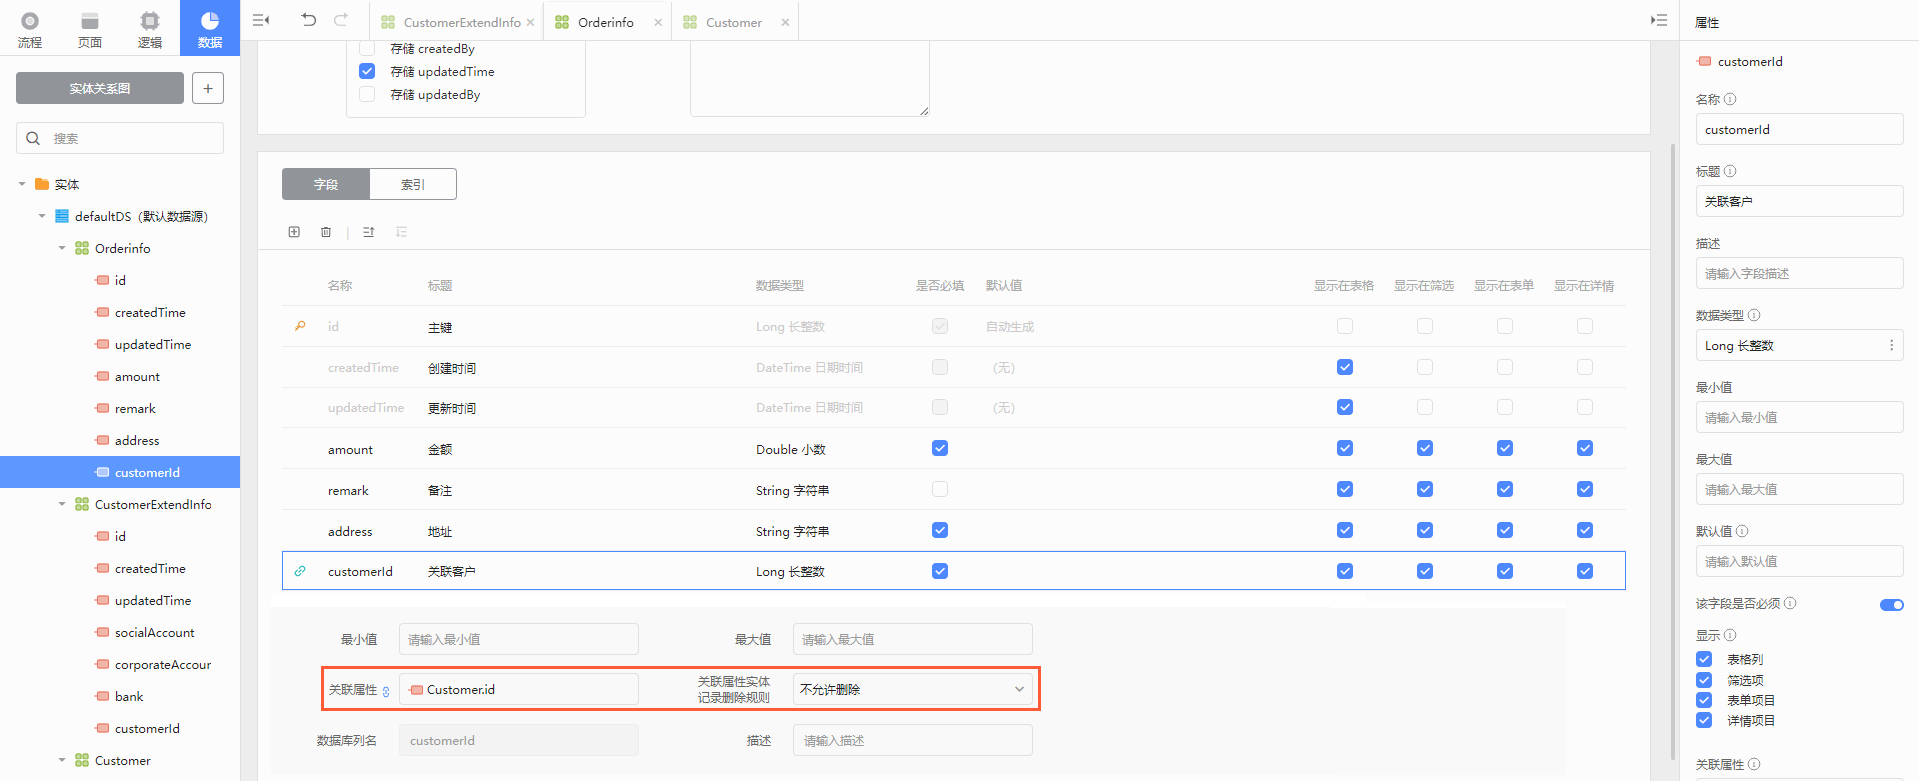Uncheck required checkbox for amount row
1919x781 pixels.
[940, 448]
